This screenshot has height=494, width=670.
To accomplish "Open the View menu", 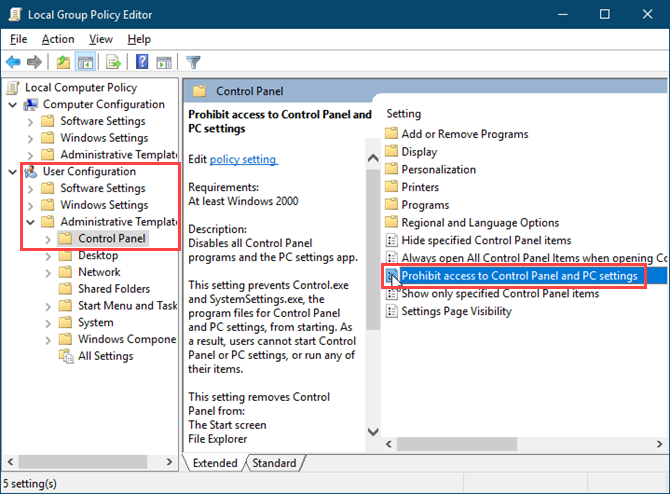I will point(101,39).
